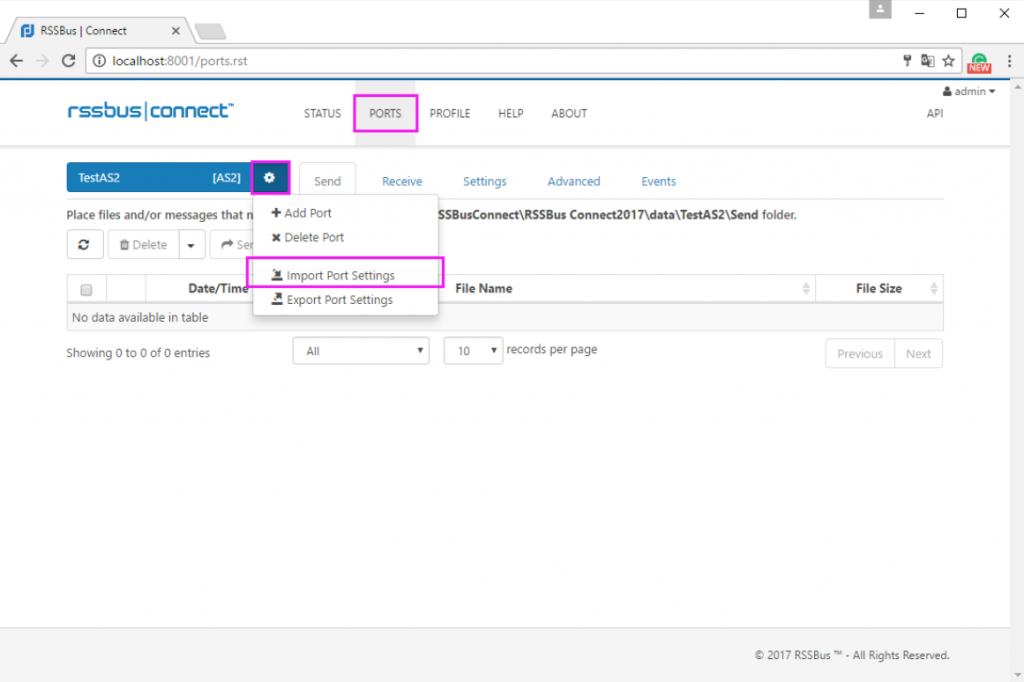Bookmark this page with the star icon
Image resolution: width=1024 pixels, height=682 pixels.
pyautogui.click(x=948, y=61)
